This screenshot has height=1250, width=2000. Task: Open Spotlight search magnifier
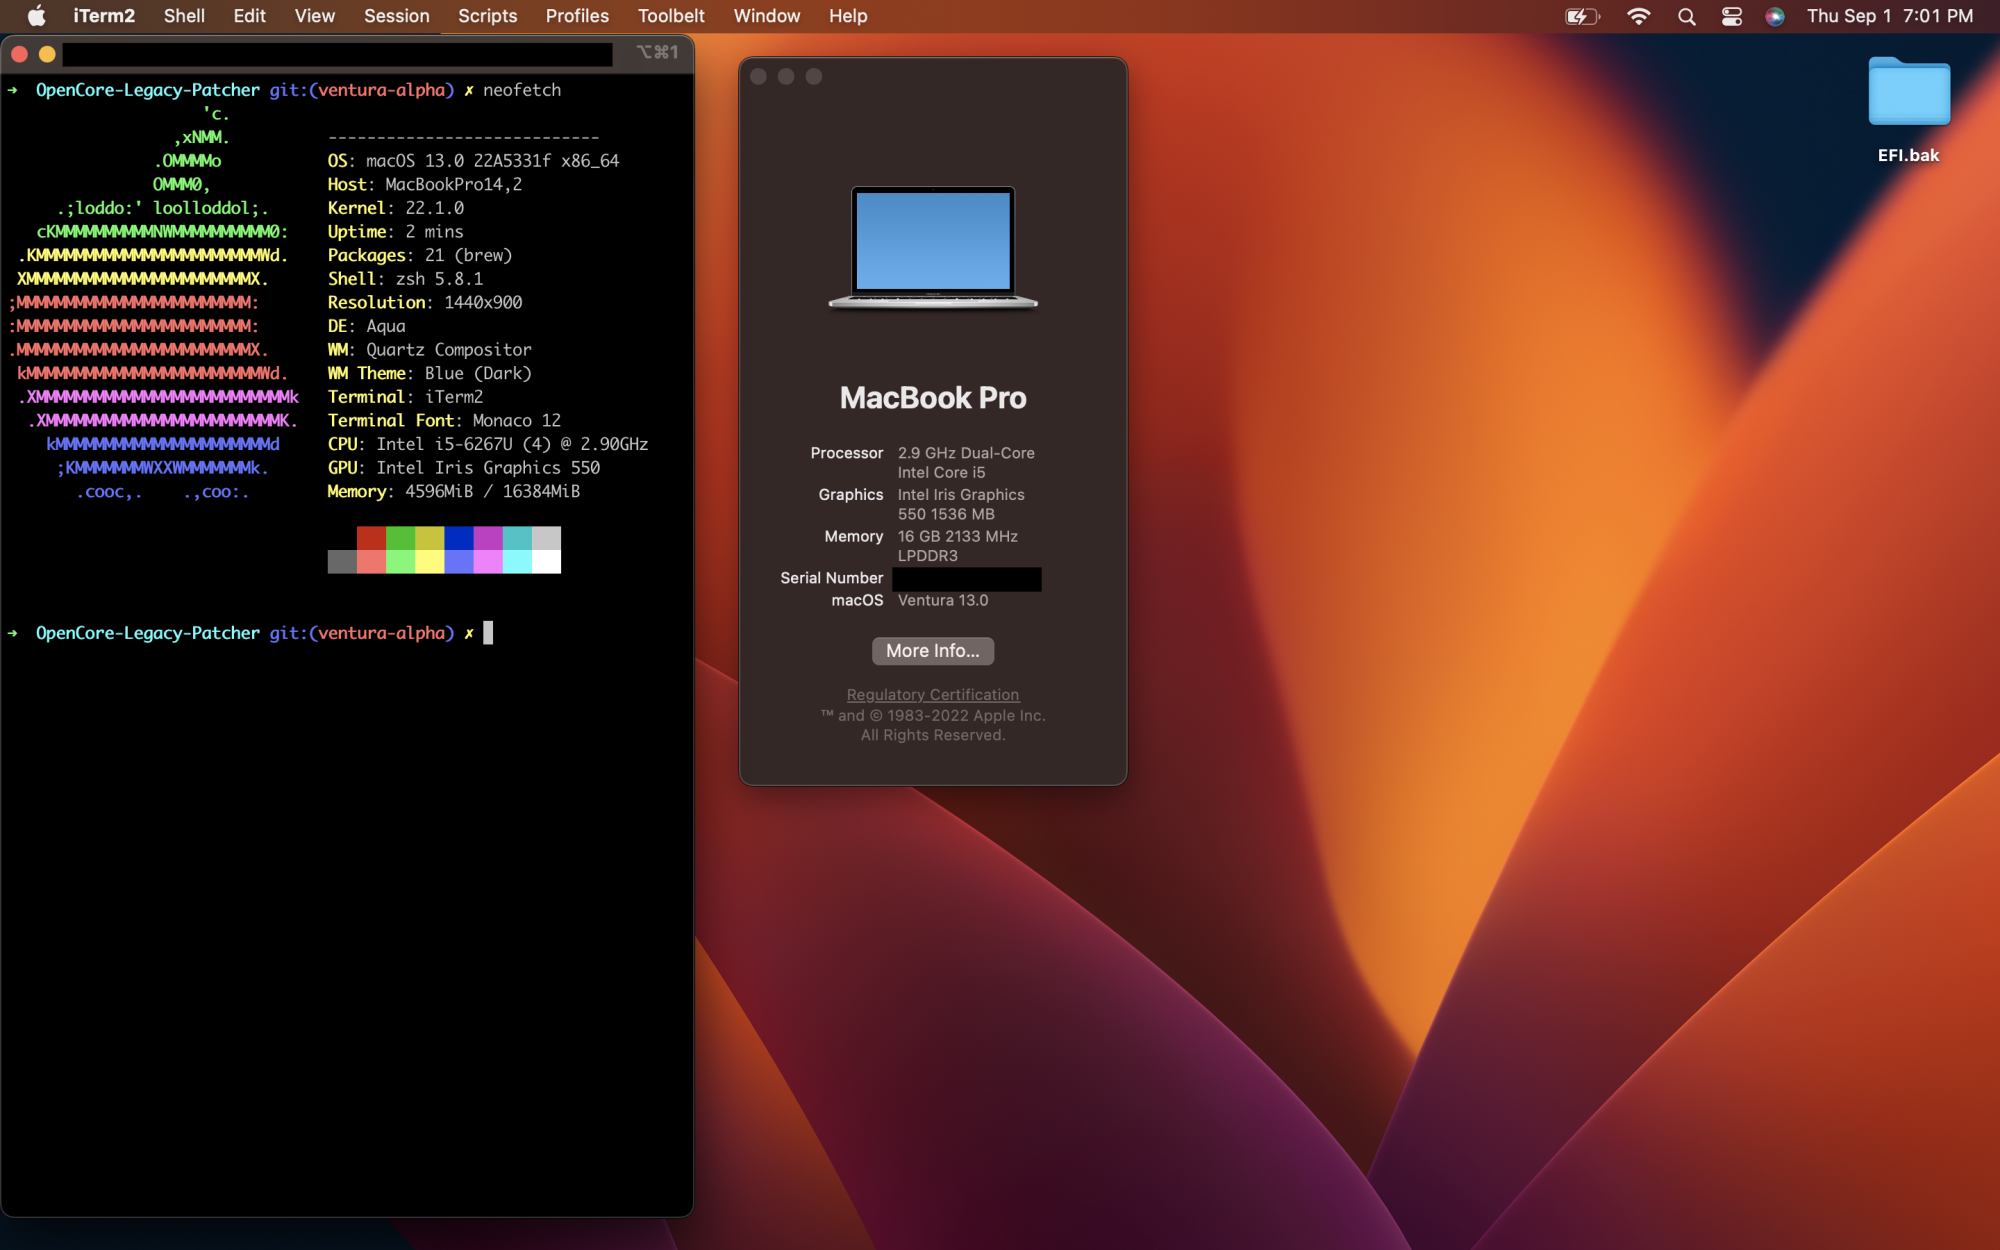[x=1686, y=16]
